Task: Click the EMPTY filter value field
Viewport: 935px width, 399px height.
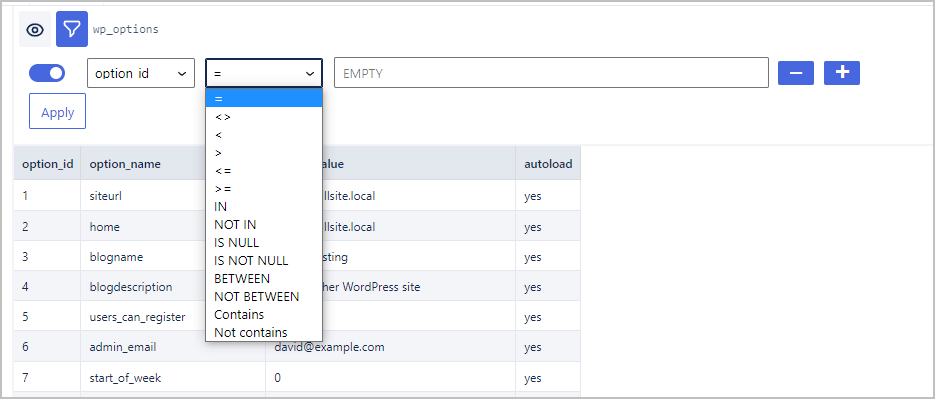Action: click(551, 73)
